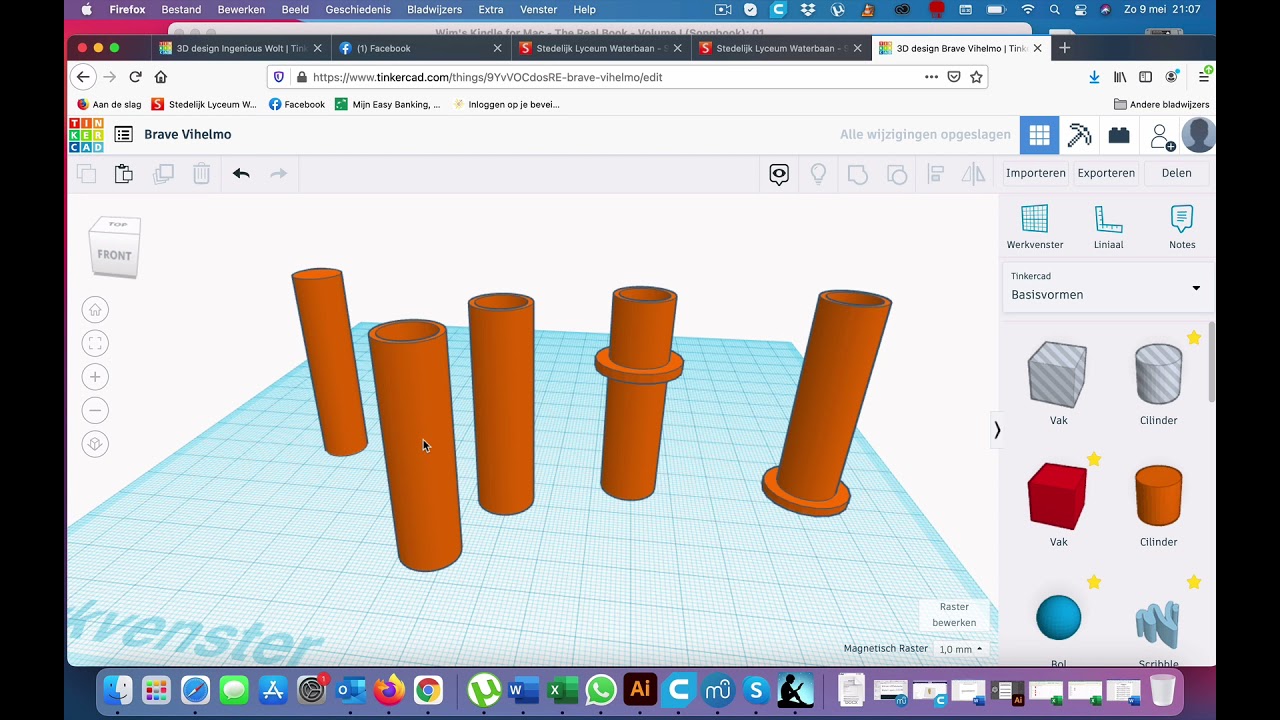The image size is (1280, 720).
Task: Toggle the view-all eye icon
Action: [x=779, y=175]
